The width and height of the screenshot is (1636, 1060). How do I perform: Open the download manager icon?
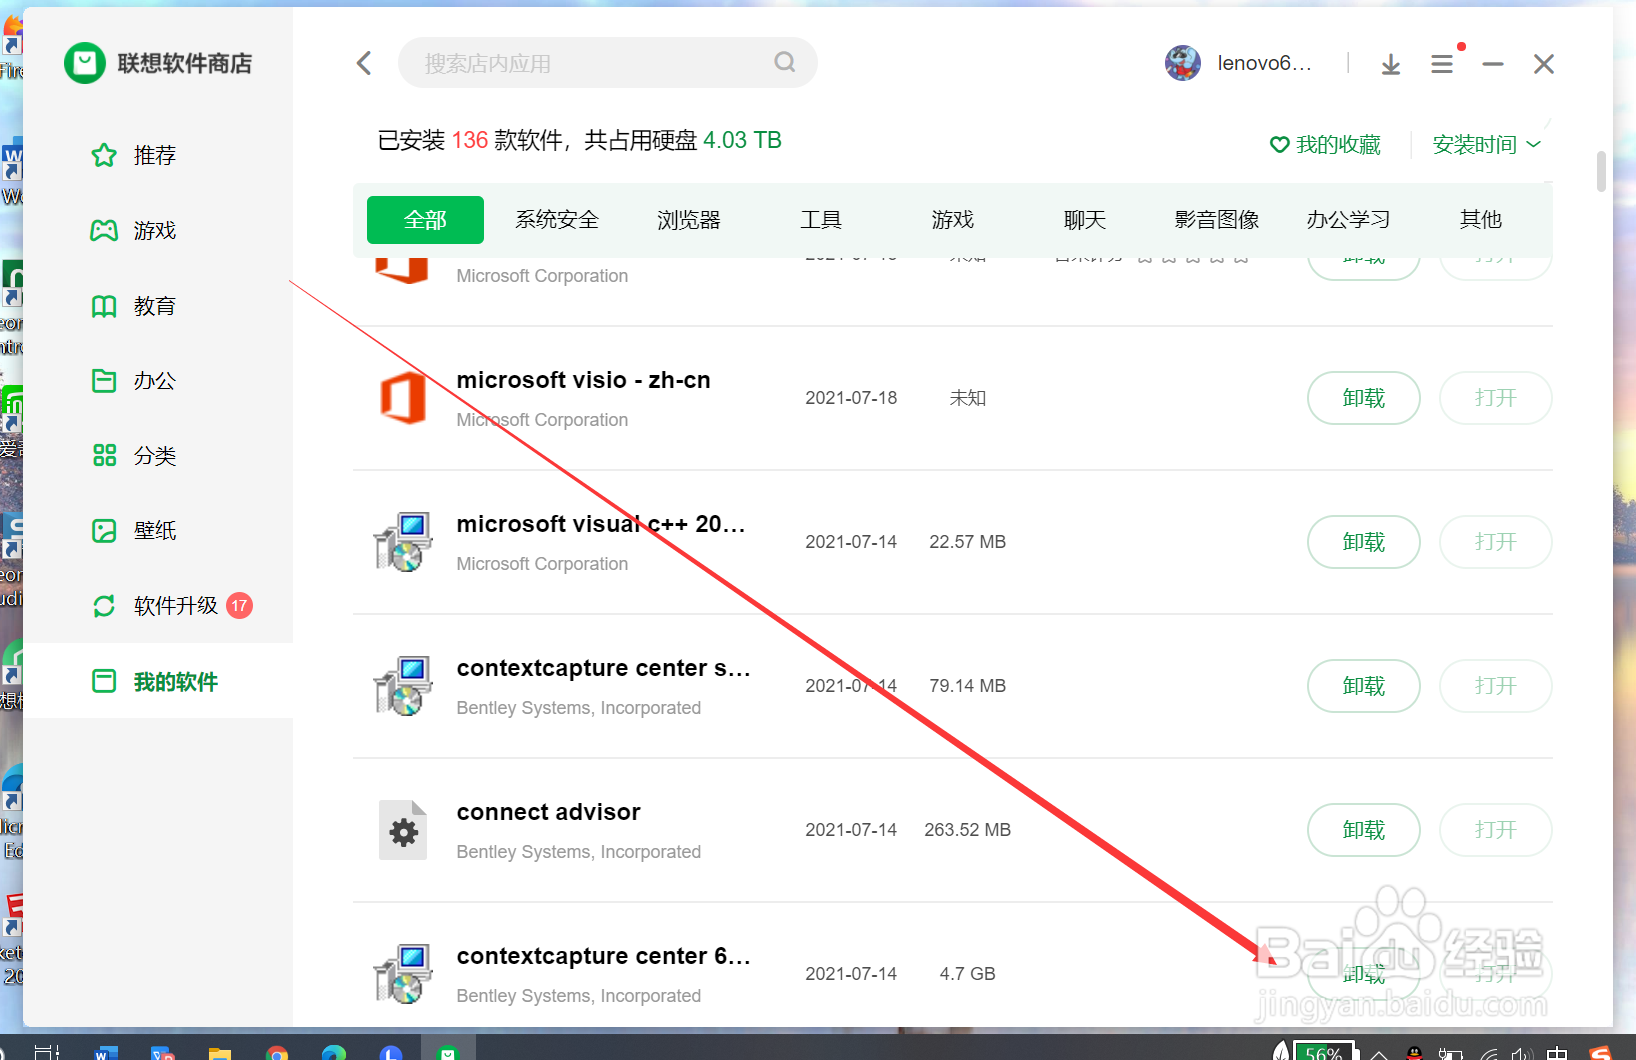(x=1391, y=64)
